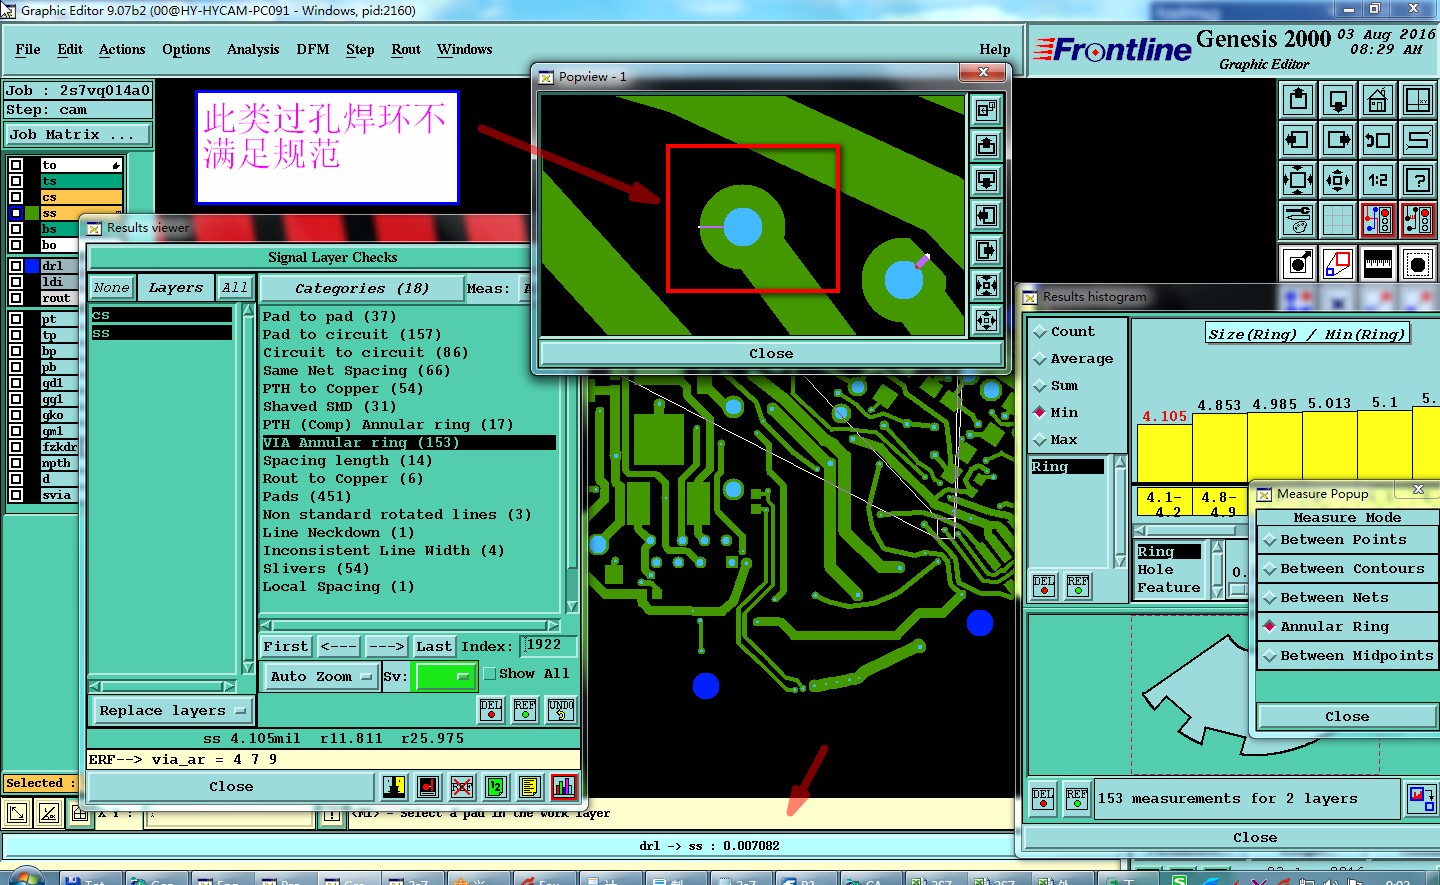Click Close in the Measure Popup
1440x885 pixels.
click(x=1347, y=716)
